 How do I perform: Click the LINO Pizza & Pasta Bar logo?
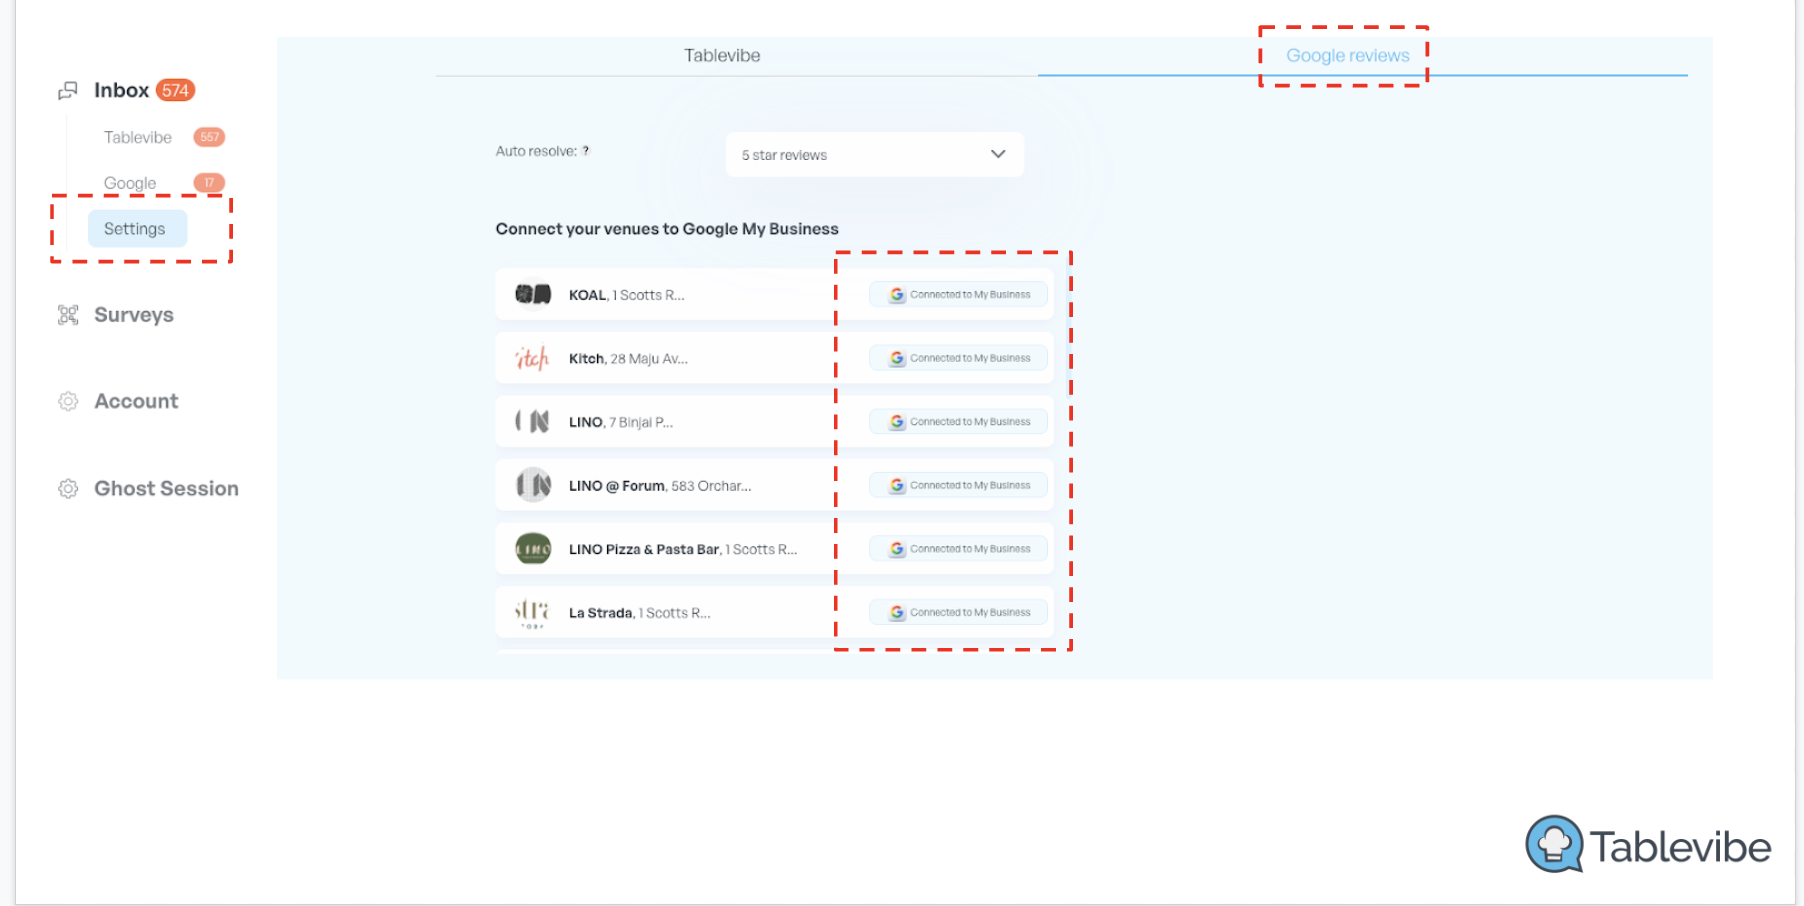pyautogui.click(x=533, y=548)
